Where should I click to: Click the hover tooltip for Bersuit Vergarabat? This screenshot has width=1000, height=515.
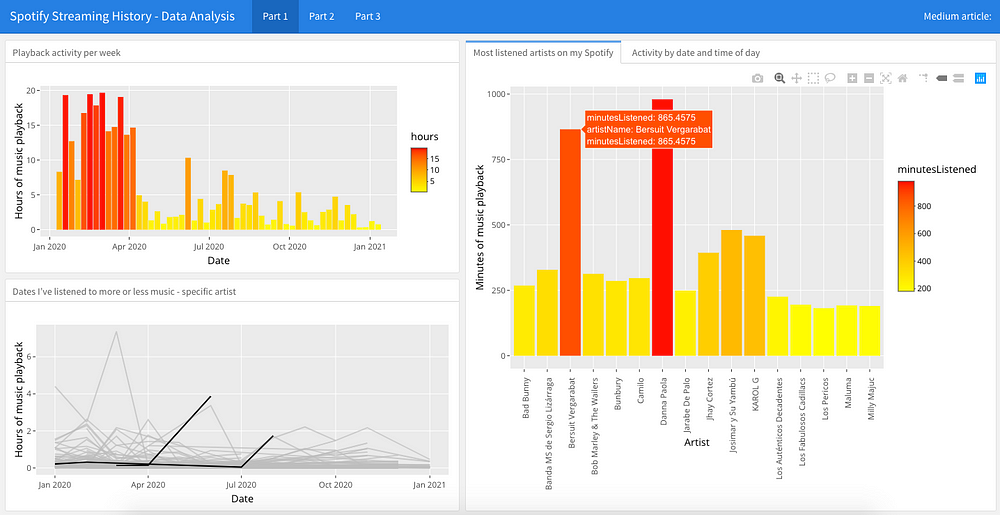pyautogui.click(x=649, y=129)
